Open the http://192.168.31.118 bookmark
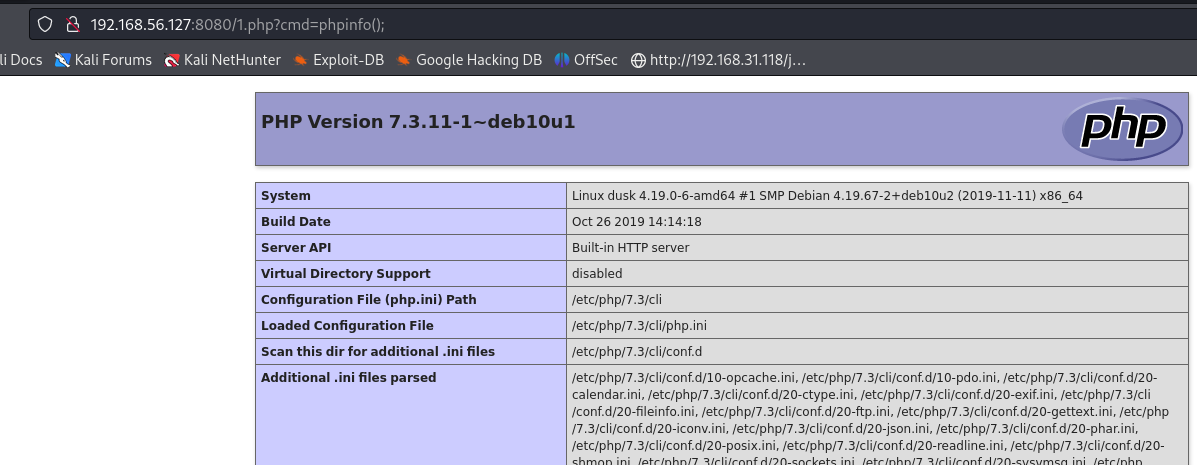 pos(718,60)
